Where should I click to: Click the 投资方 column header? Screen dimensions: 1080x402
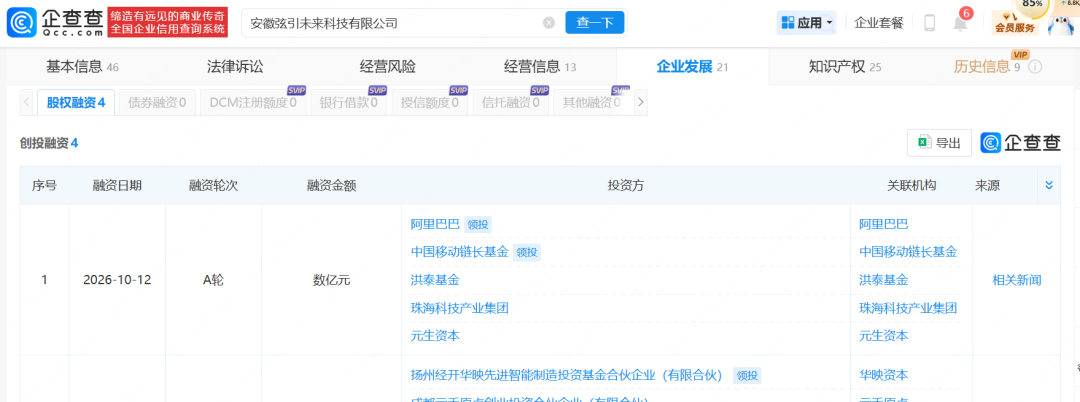point(625,185)
